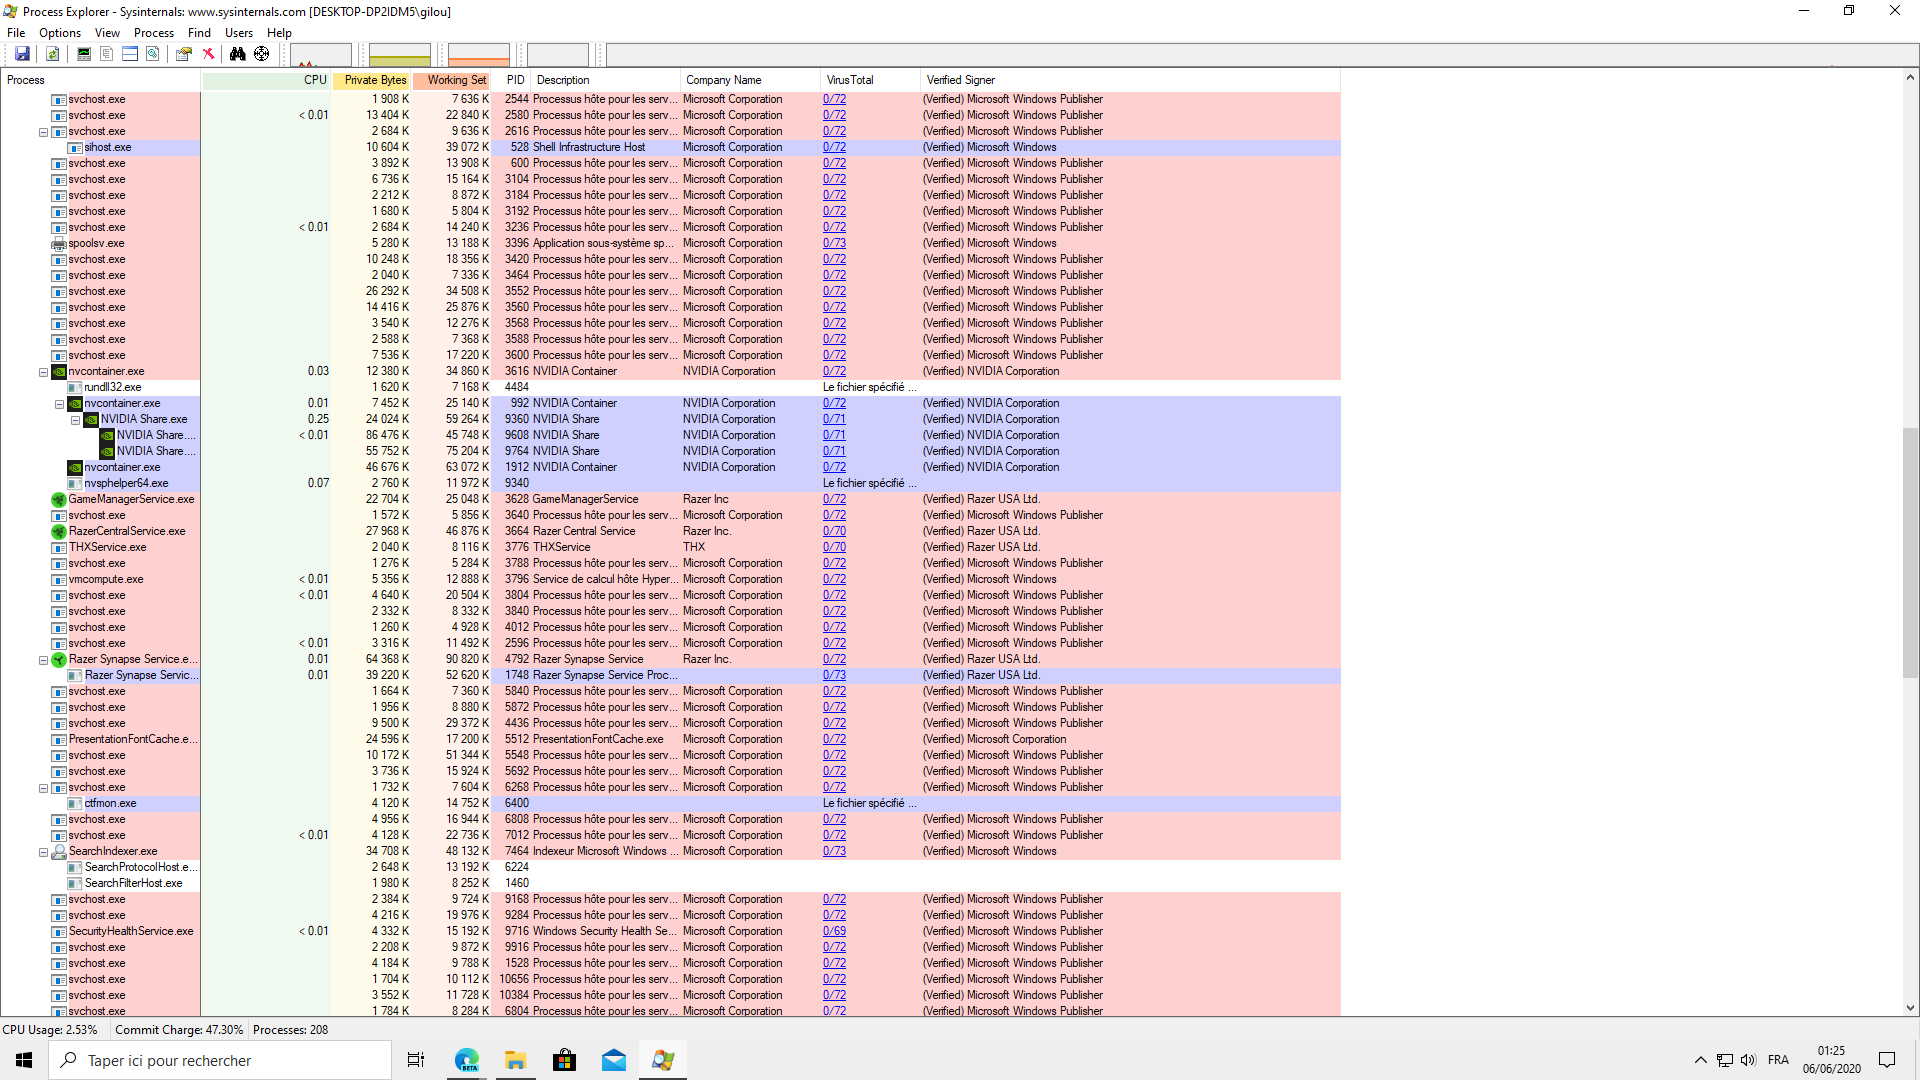Click the Kill Process red X icon
The width and height of the screenshot is (1920, 1080).
point(208,54)
